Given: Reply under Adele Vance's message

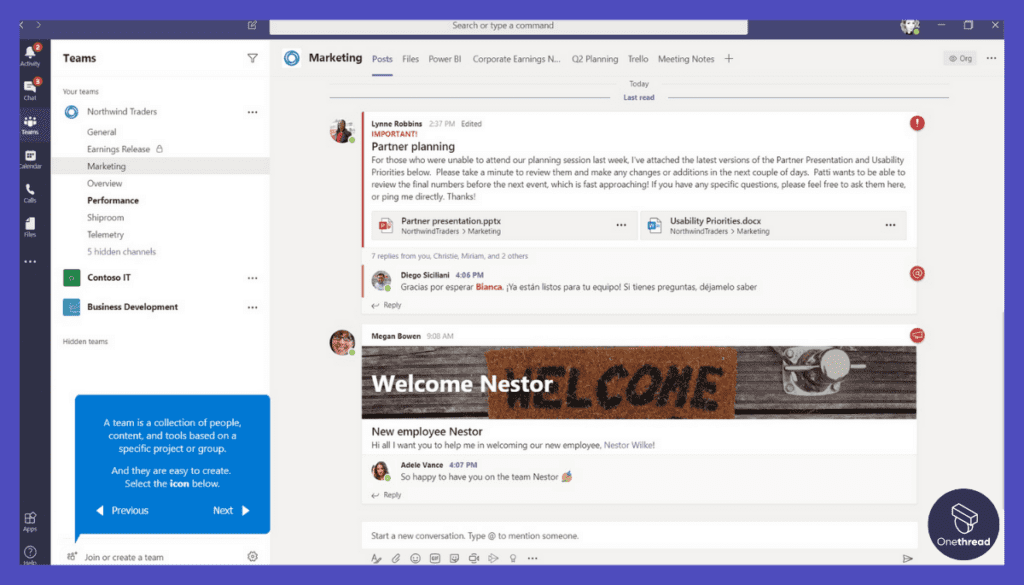Looking at the screenshot, I should click(387, 495).
